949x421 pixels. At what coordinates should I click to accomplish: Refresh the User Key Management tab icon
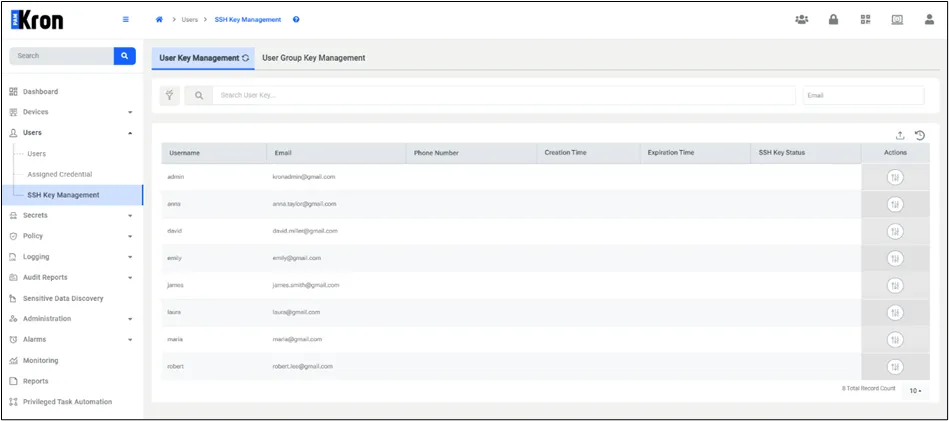(x=245, y=58)
